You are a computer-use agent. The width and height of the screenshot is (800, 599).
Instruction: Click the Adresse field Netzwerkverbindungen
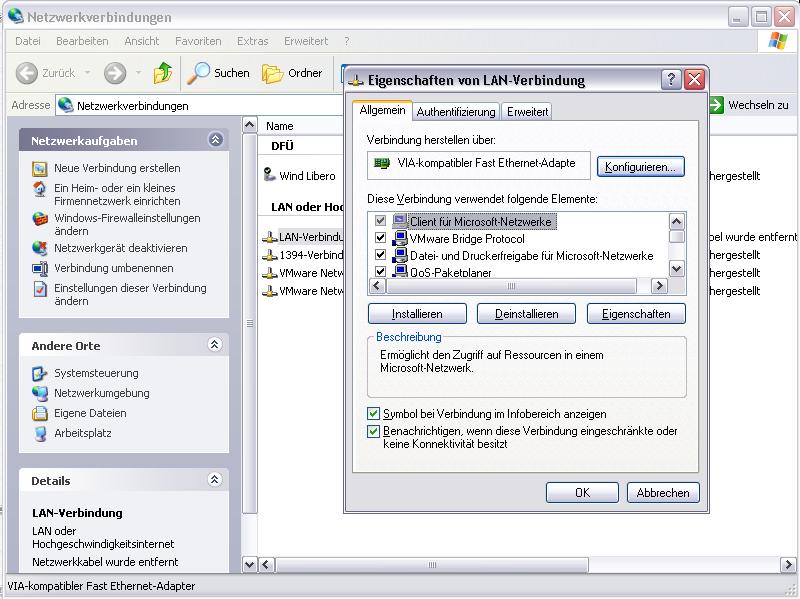[199, 106]
